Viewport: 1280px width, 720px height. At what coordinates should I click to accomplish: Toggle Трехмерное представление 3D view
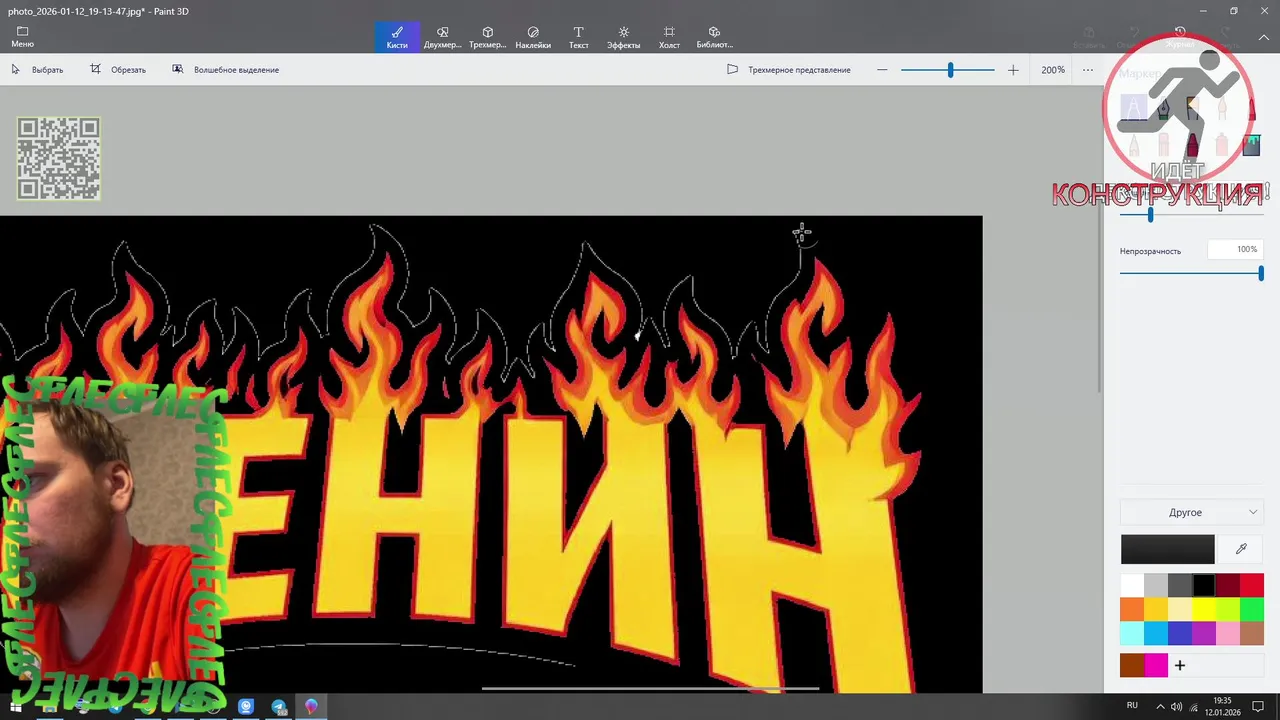coord(788,70)
